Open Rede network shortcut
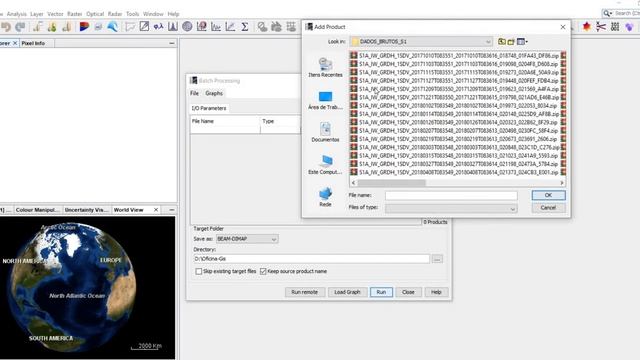 (325, 197)
